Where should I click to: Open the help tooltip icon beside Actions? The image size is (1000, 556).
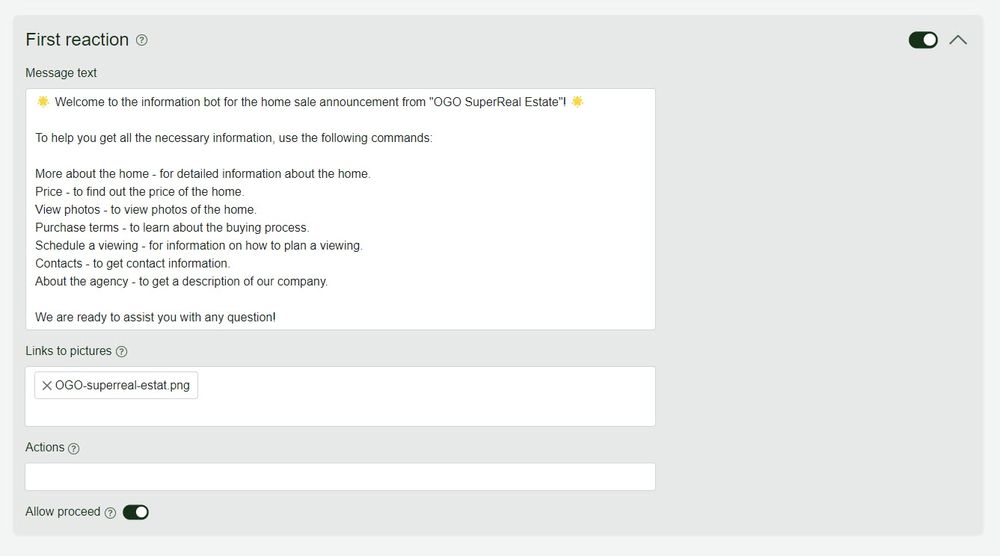(74, 448)
